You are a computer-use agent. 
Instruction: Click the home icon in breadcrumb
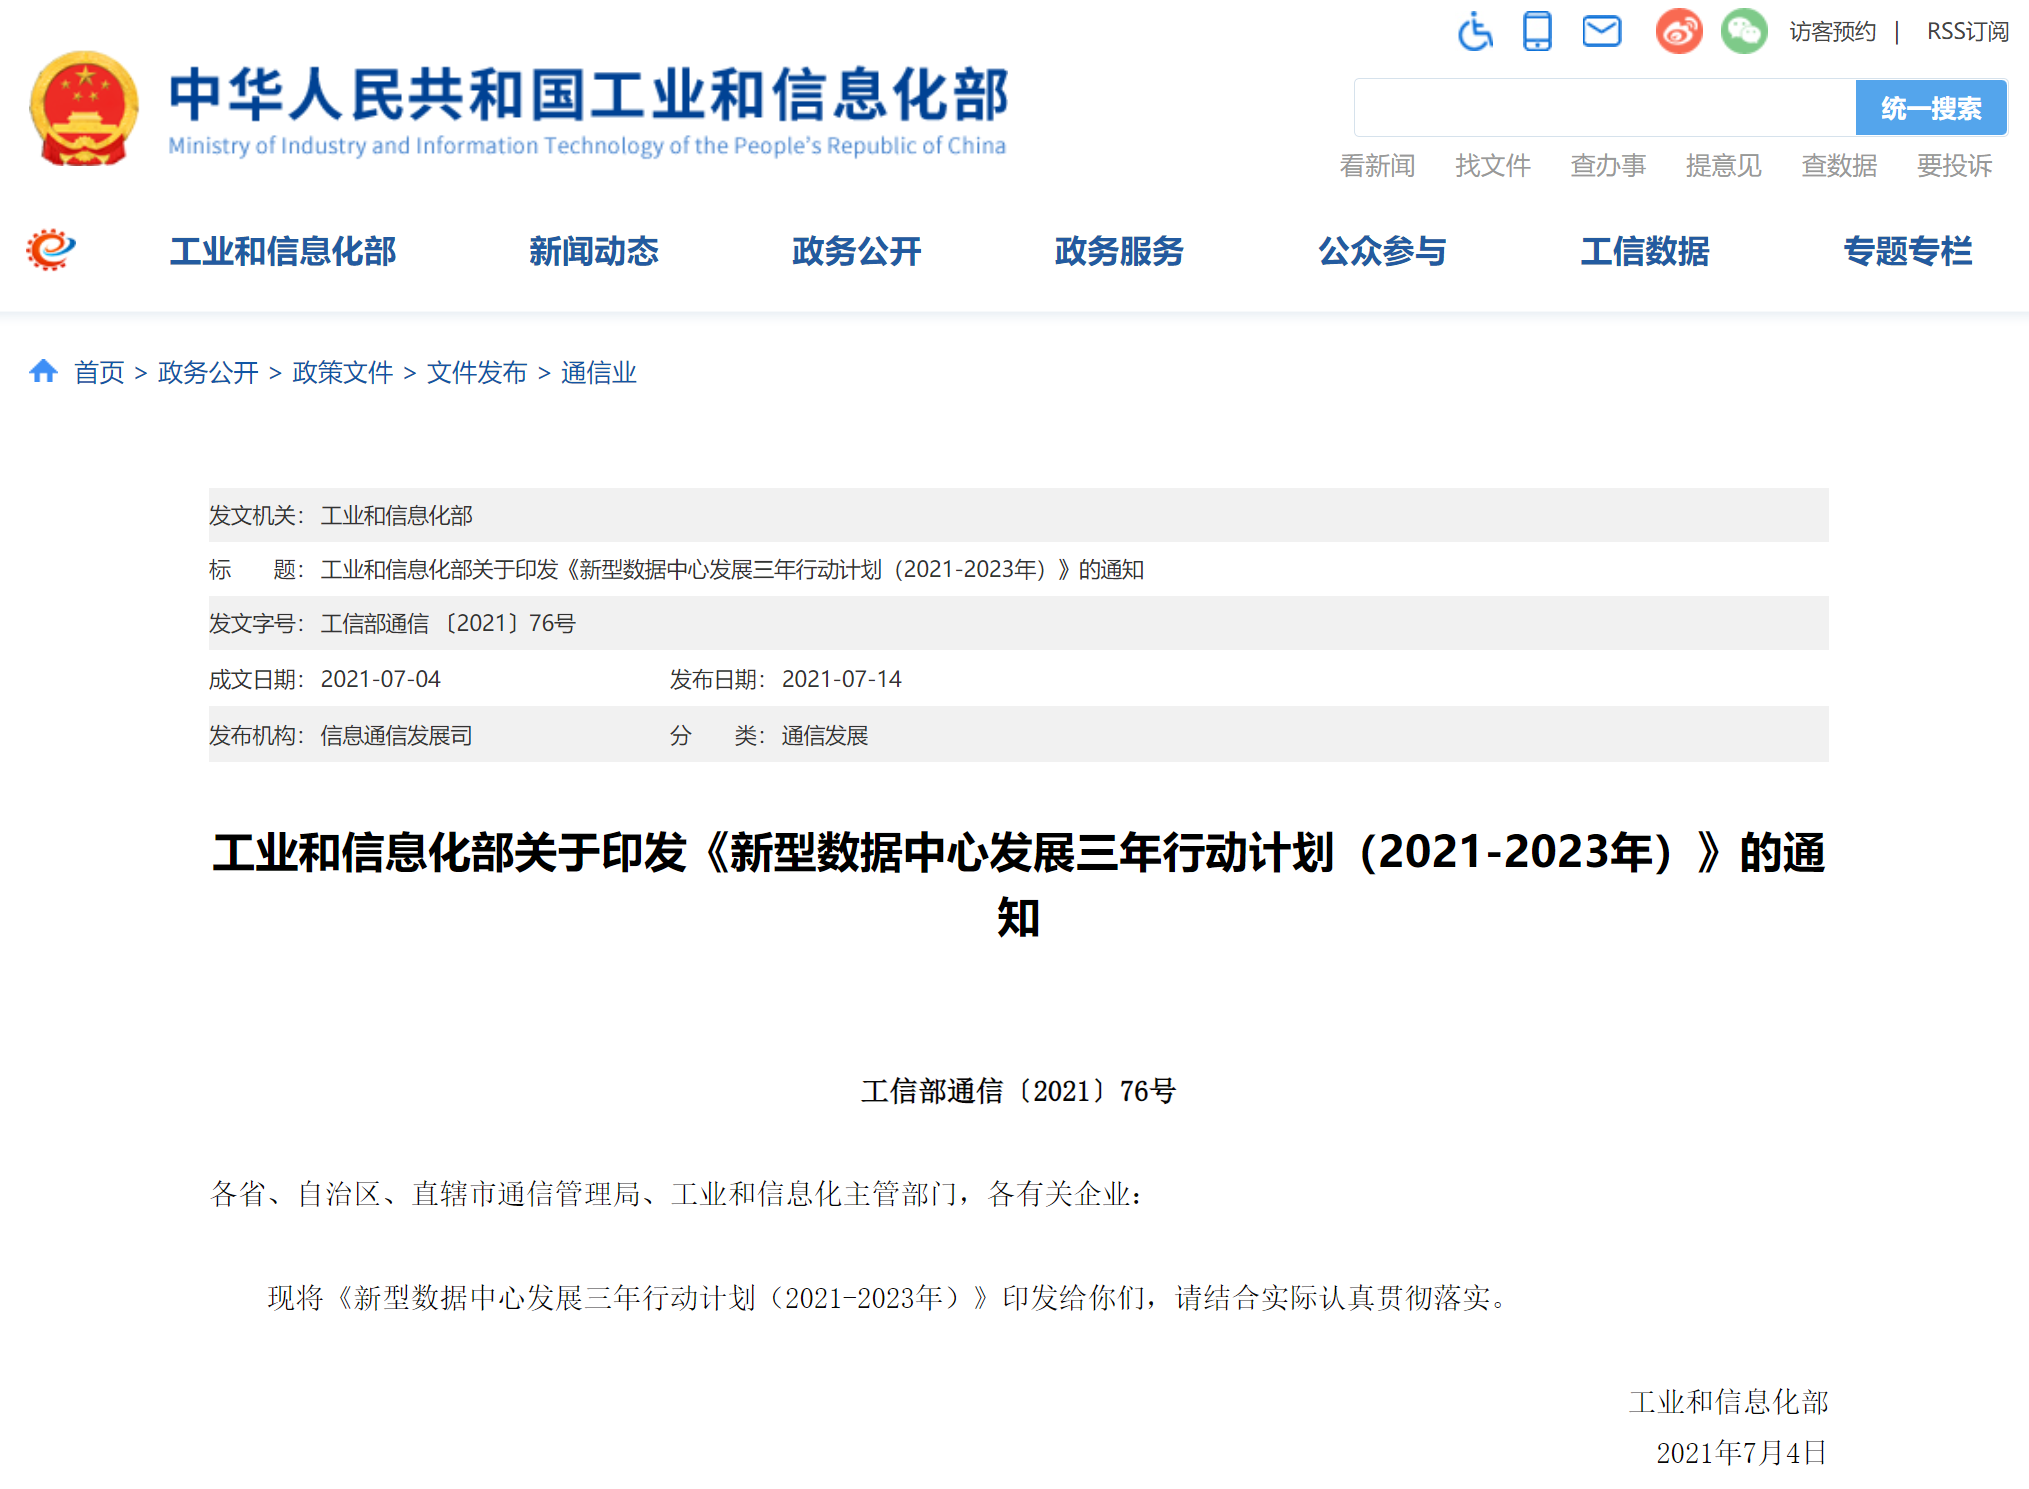coord(43,372)
